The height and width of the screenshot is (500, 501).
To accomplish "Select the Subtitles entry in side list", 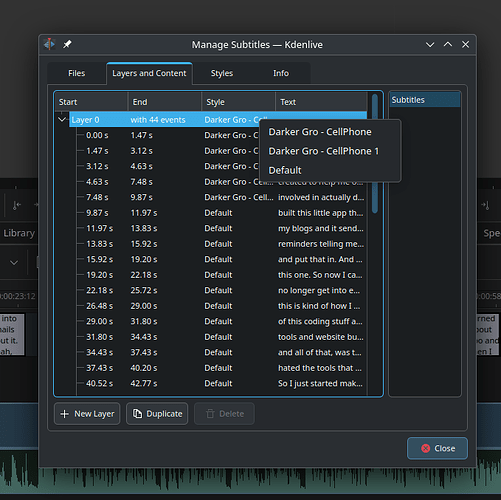I will coord(425,100).
